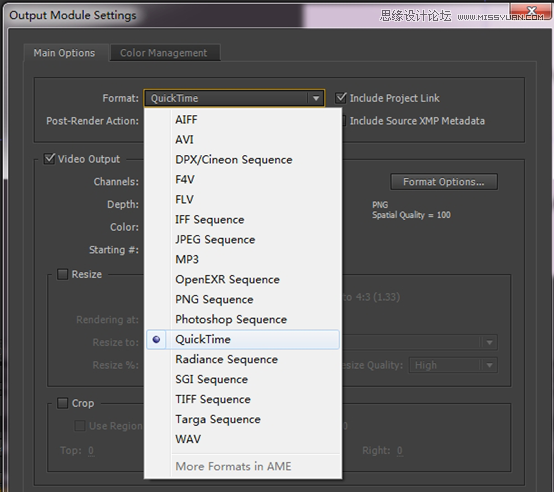Collapse the Format dropdown arrow
554x492 pixels.
[316, 98]
